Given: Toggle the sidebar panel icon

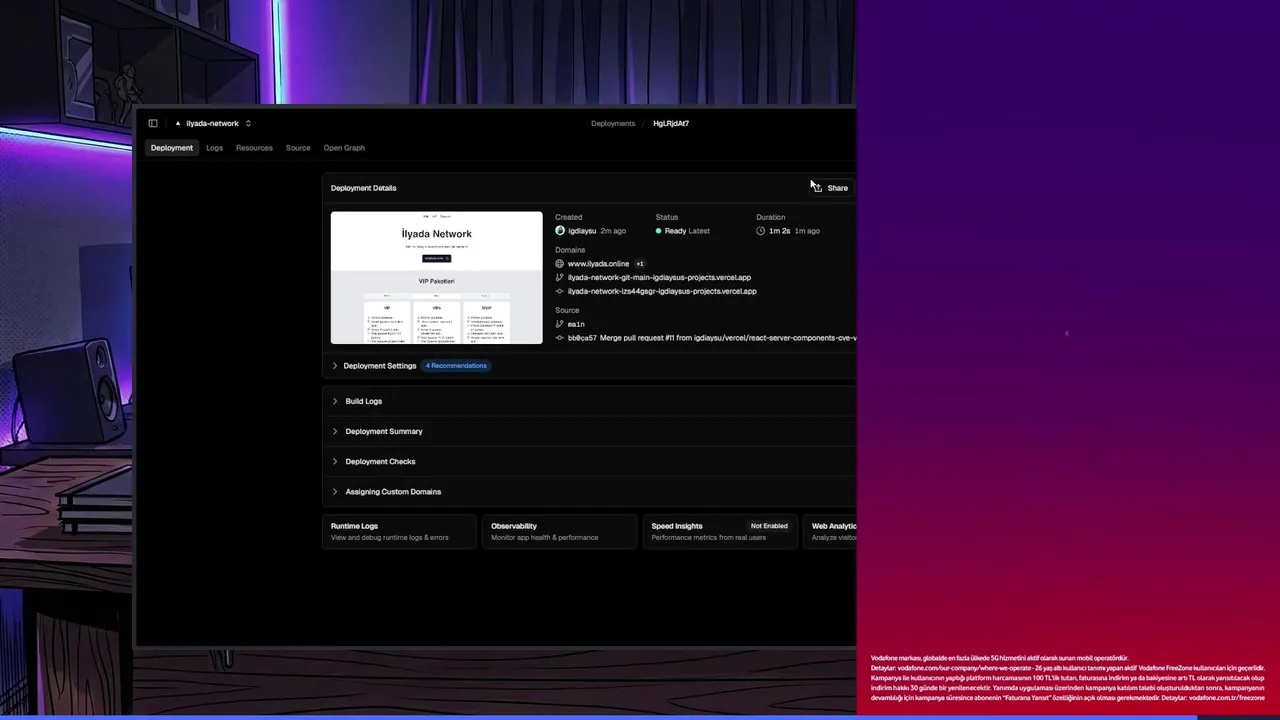Looking at the screenshot, I should (153, 123).
